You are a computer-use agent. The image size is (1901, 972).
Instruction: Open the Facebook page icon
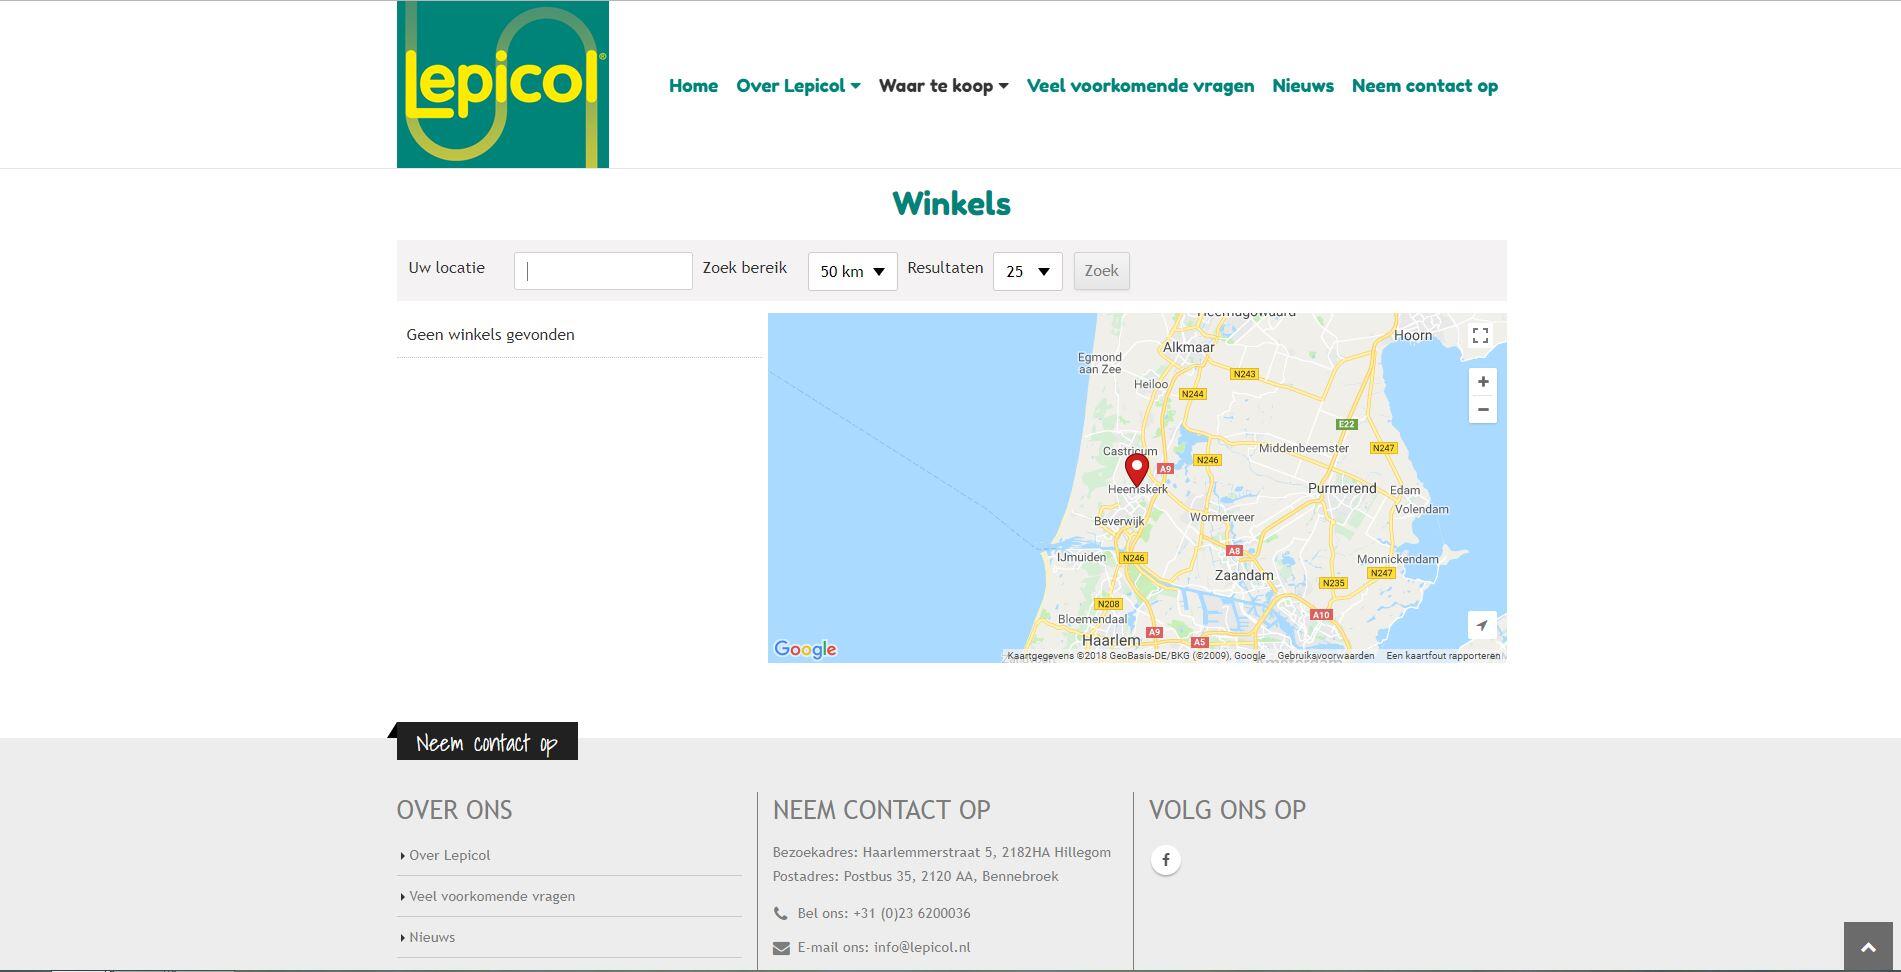pos(1165,860)
